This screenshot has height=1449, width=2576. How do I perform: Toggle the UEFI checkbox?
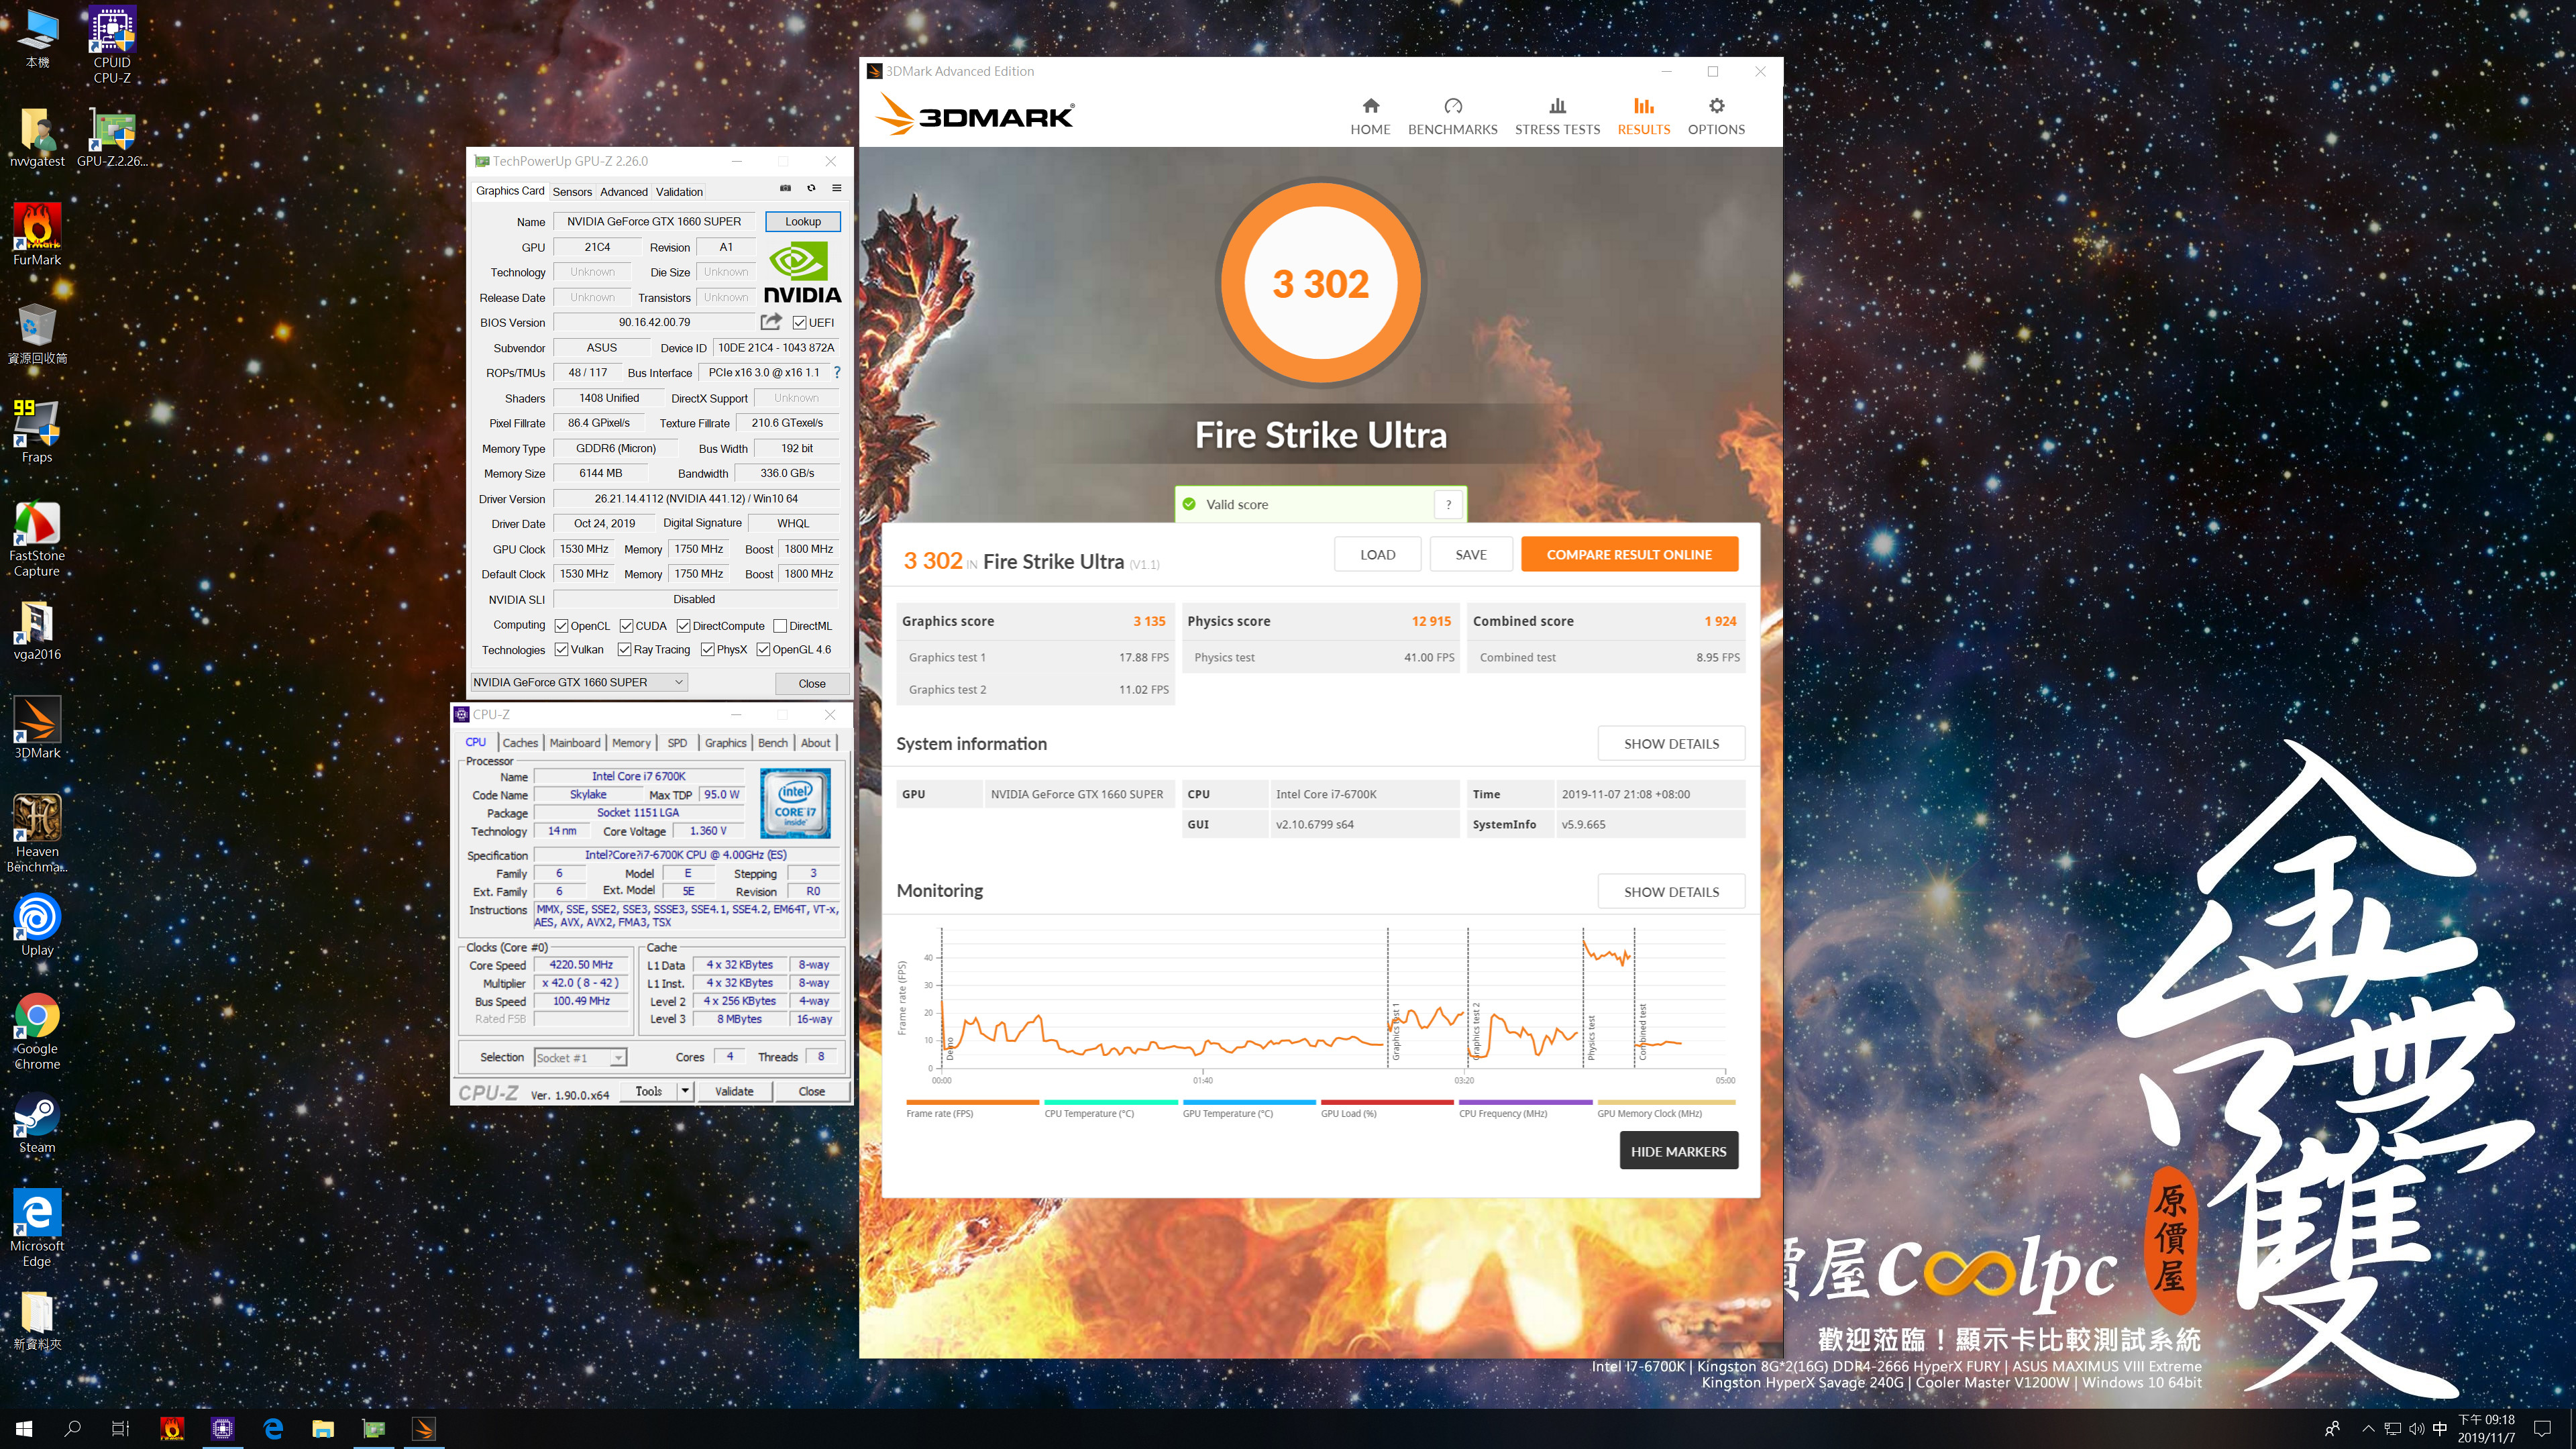(799, 323)
